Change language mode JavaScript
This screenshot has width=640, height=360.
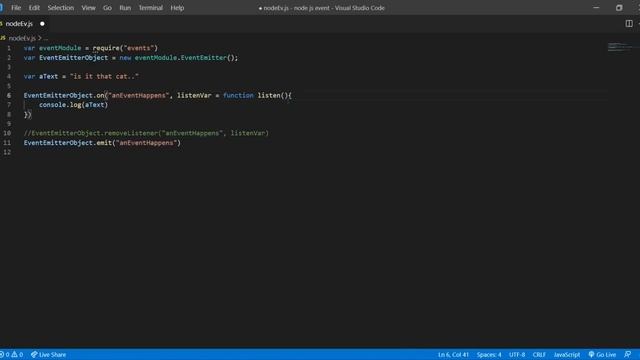click(567, 355)
